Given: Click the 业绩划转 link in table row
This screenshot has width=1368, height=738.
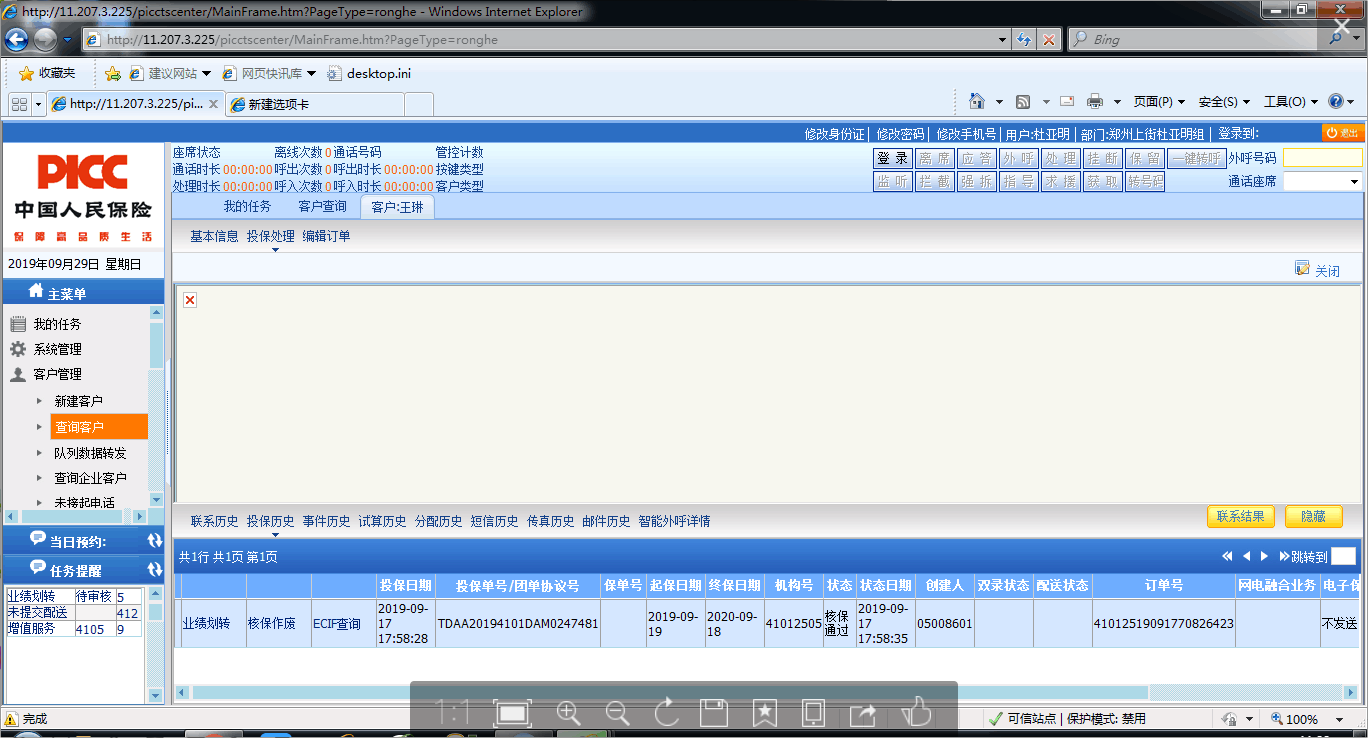Looking at the screenshot, I should [206, 623].
